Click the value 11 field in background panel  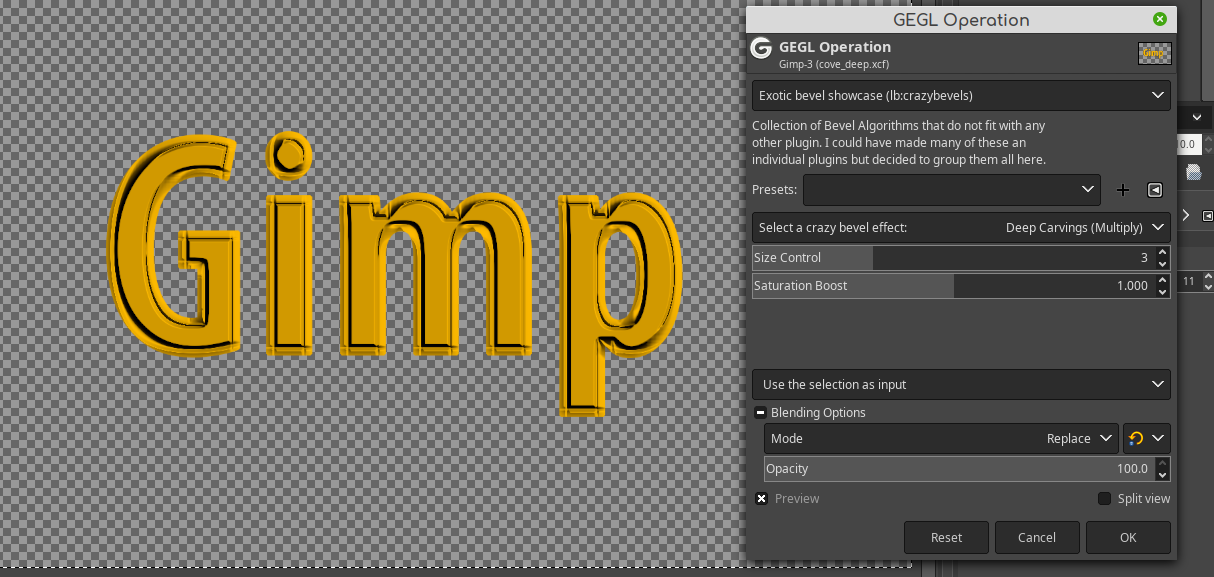pos(1189,282)
